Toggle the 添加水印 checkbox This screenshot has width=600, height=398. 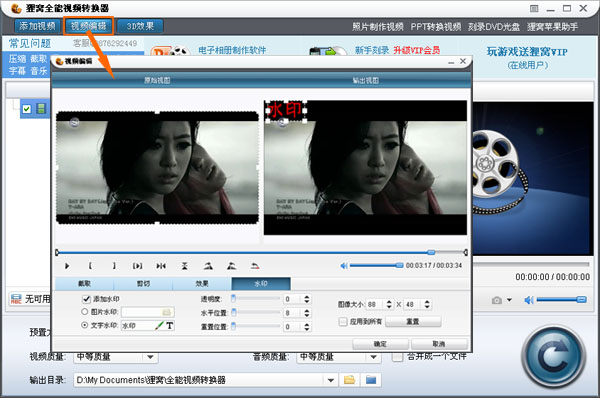tap(86, 299)
